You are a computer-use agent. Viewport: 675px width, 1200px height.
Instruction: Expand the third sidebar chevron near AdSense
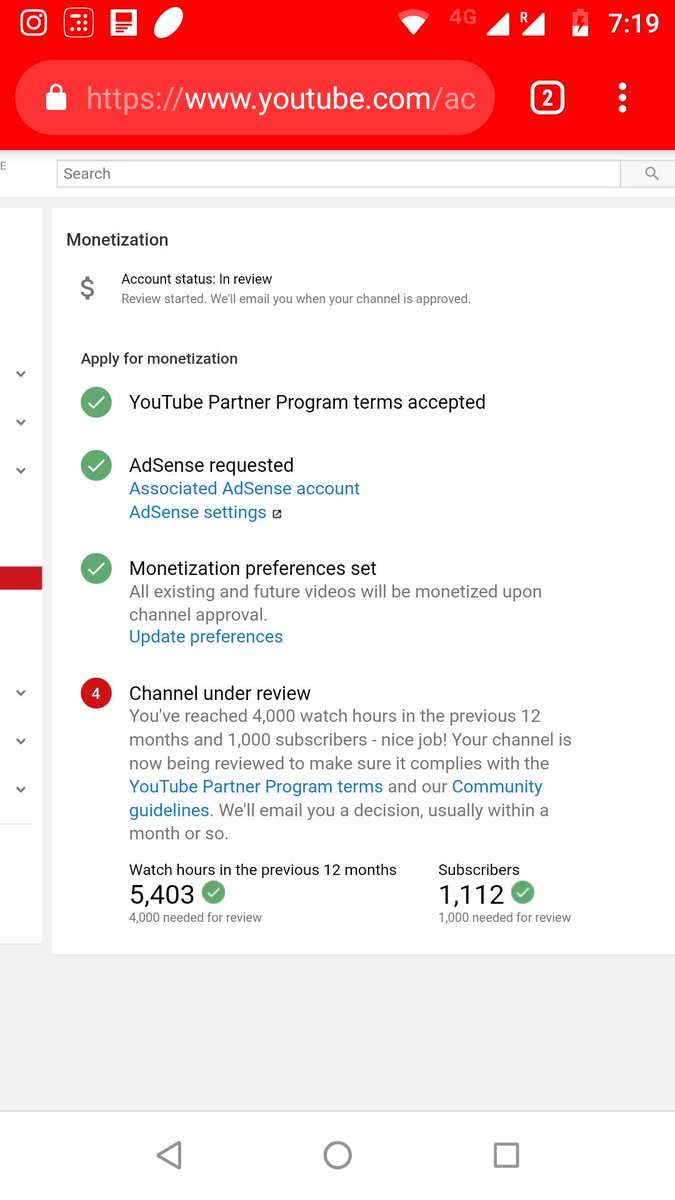coord(21,470)
